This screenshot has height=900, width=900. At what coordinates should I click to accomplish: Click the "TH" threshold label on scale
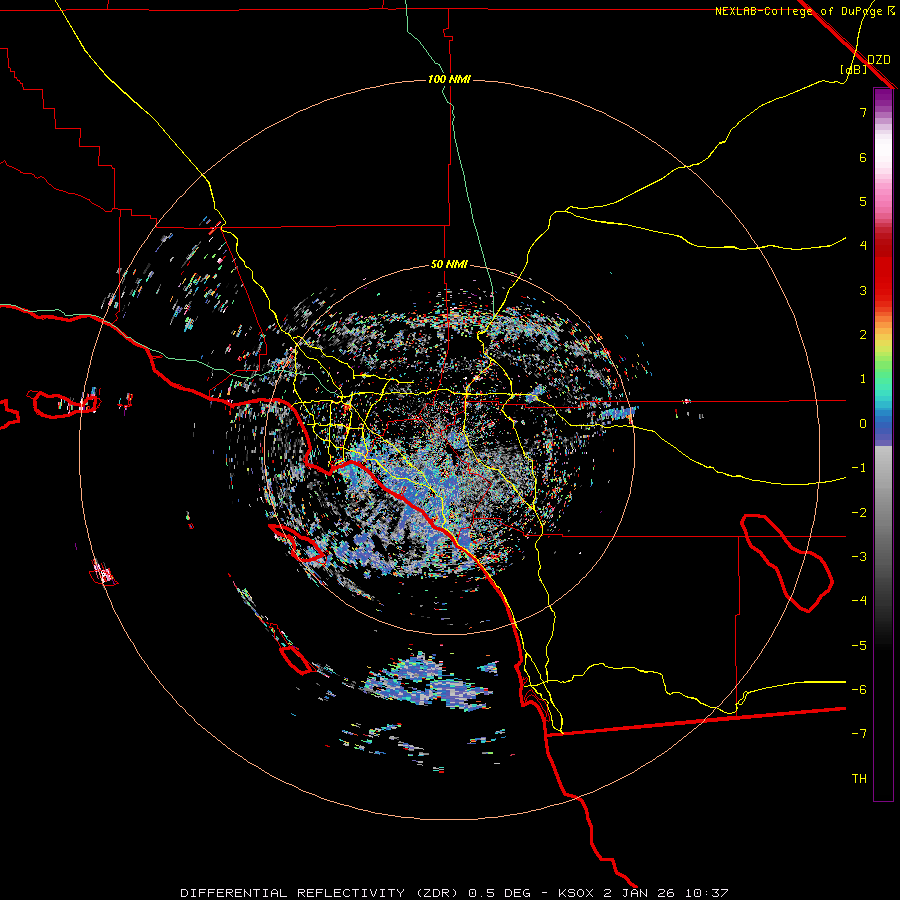click(859, 779)
